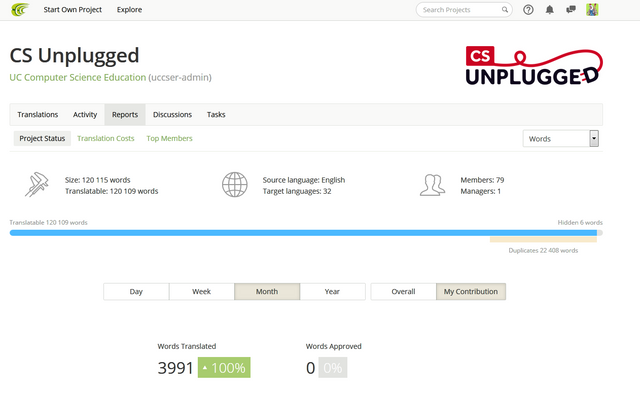Click the 3991 words translated value
The width and height of the screenshot is (640, 393).
coord(175,368)
